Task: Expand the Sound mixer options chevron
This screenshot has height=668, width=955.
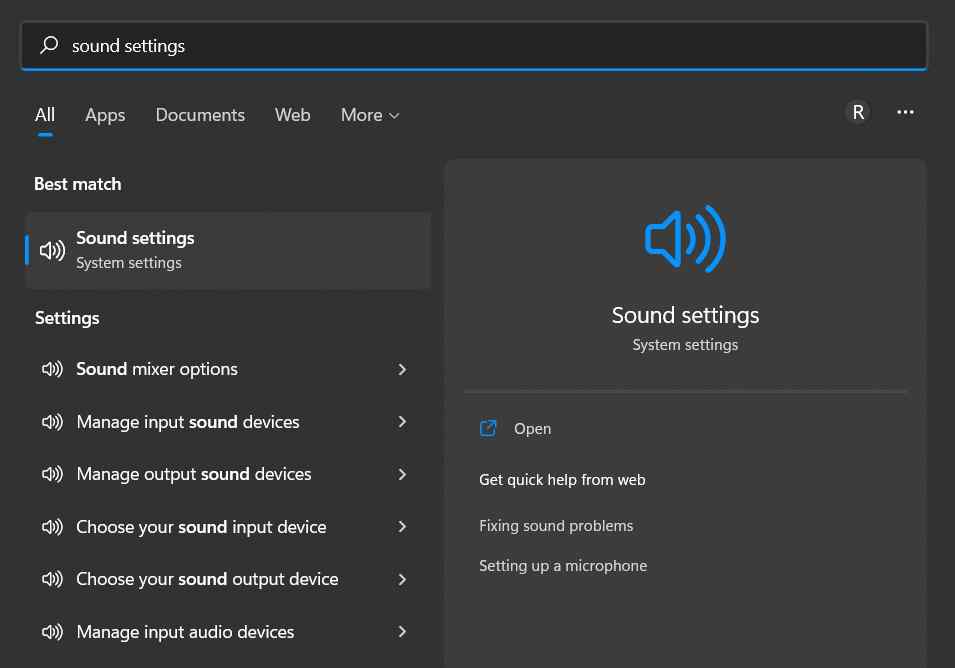Action: [x=402, y=369]
